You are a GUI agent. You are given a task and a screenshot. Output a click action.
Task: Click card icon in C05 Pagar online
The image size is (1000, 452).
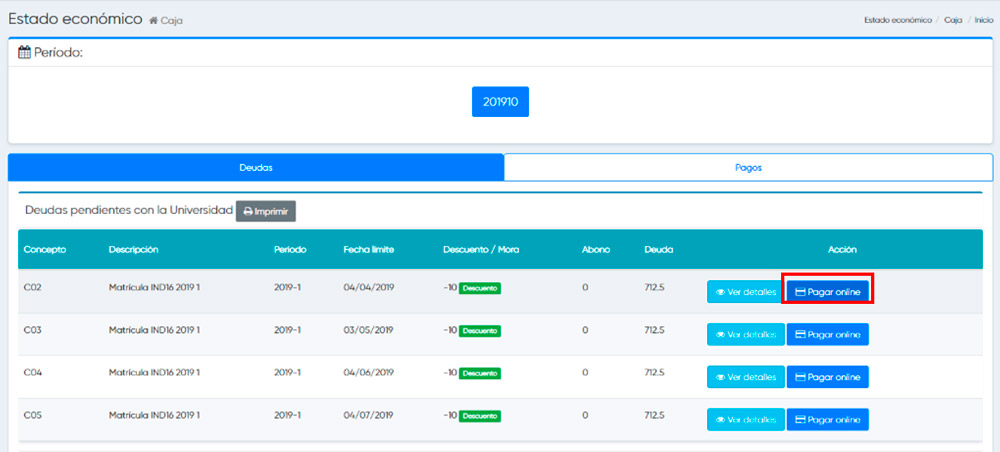click(x=800, y=419)
